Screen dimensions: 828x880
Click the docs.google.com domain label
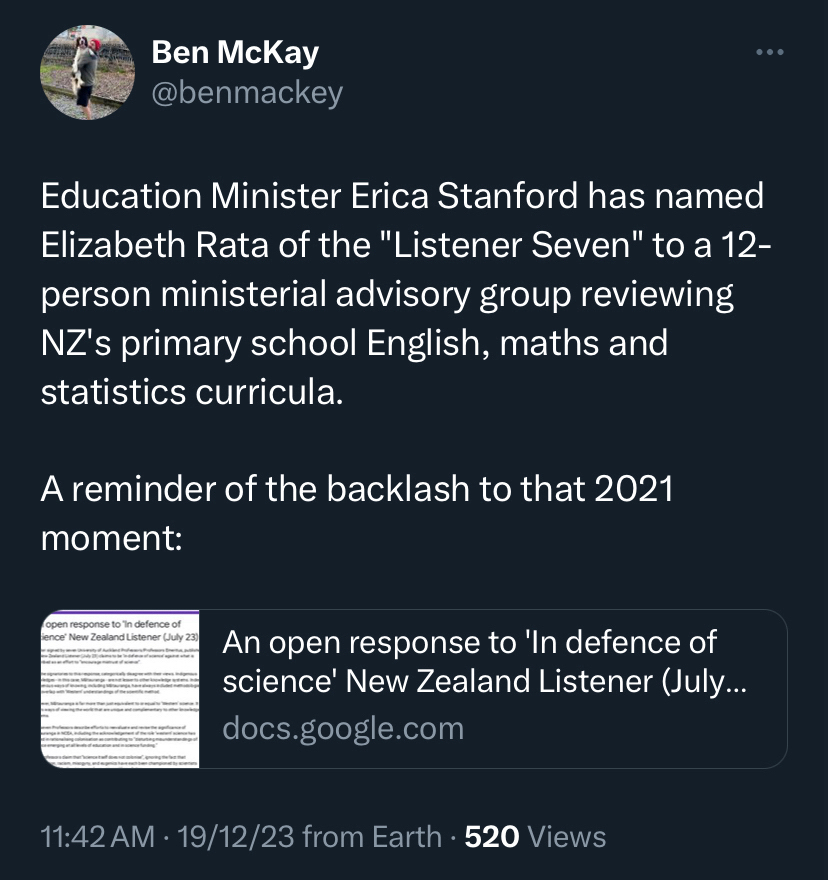pos(343,728)
